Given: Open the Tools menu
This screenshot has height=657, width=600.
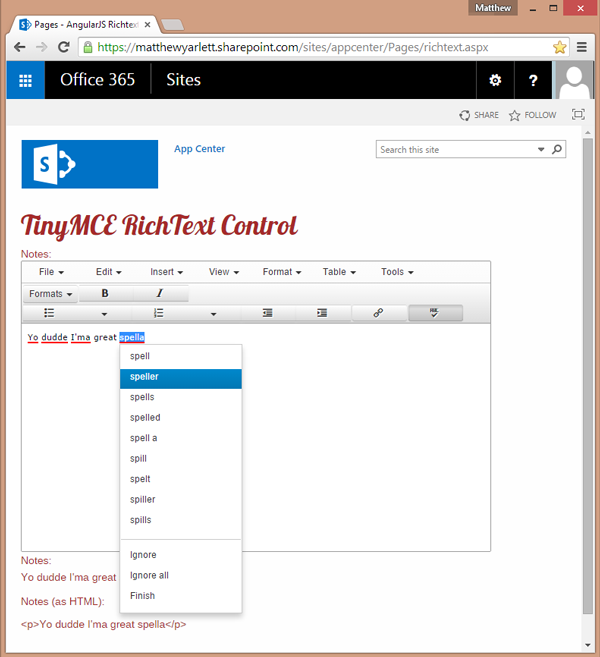Looking at the screenshot, I should [x=397, y=272].
